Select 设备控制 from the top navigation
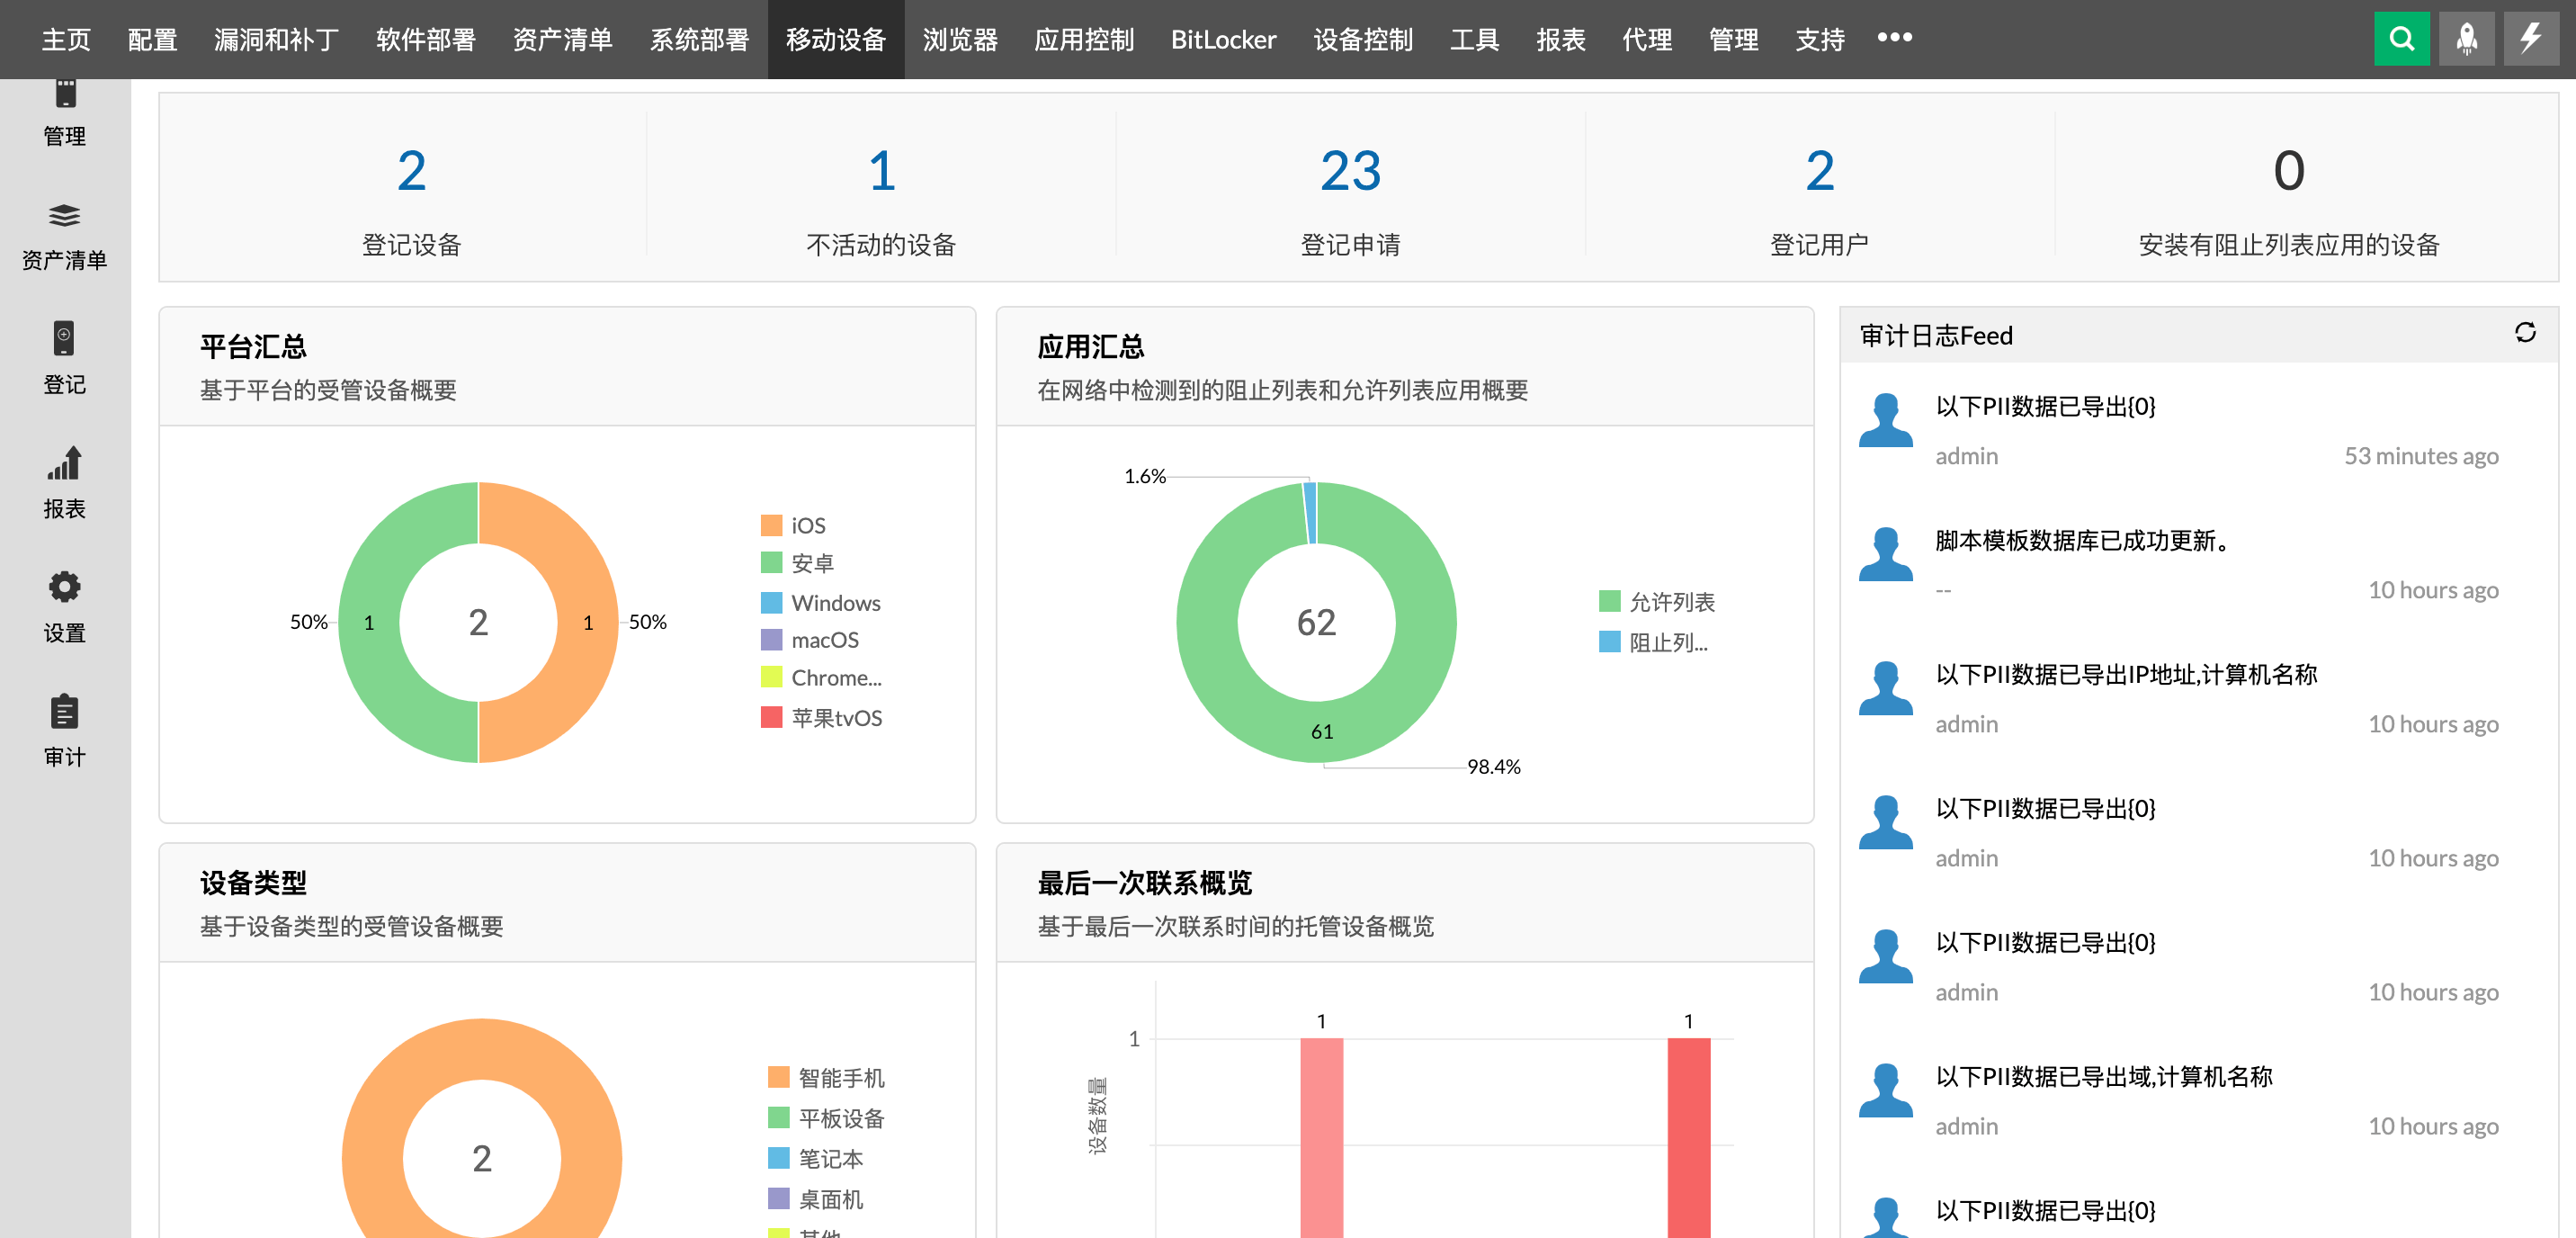This screenshot has height=1238, width=2576. pyautogui.click(x=1362, y=40)
